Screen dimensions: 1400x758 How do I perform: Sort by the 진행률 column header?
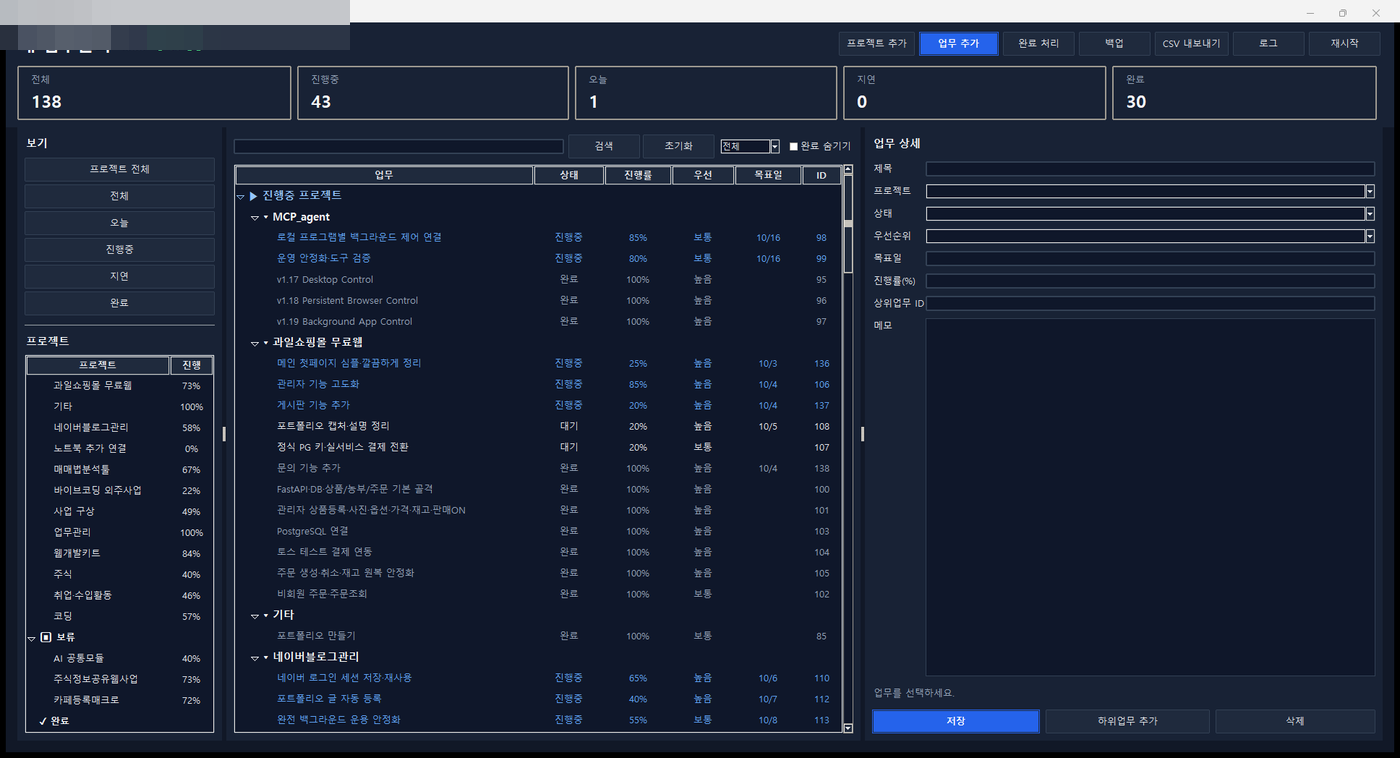pos(637,175)
